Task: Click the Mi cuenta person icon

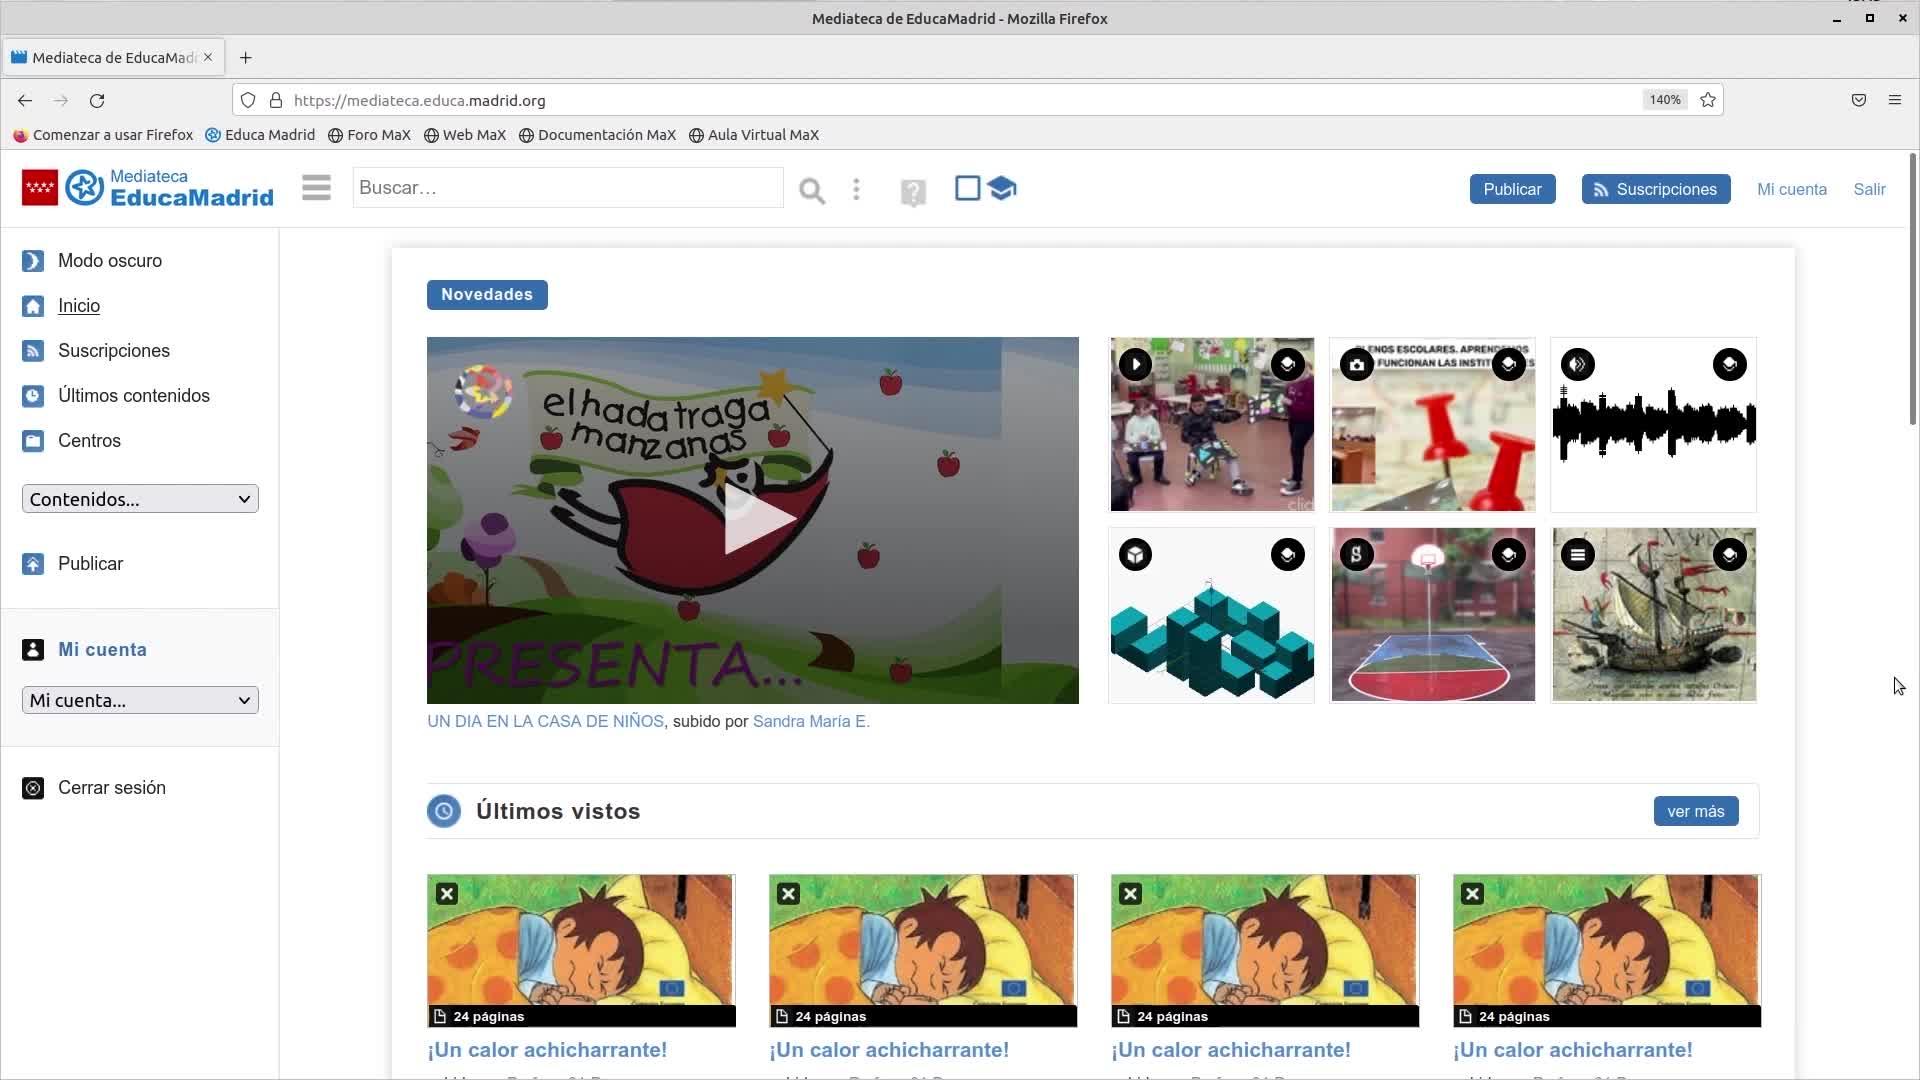Action: point(33,650)
